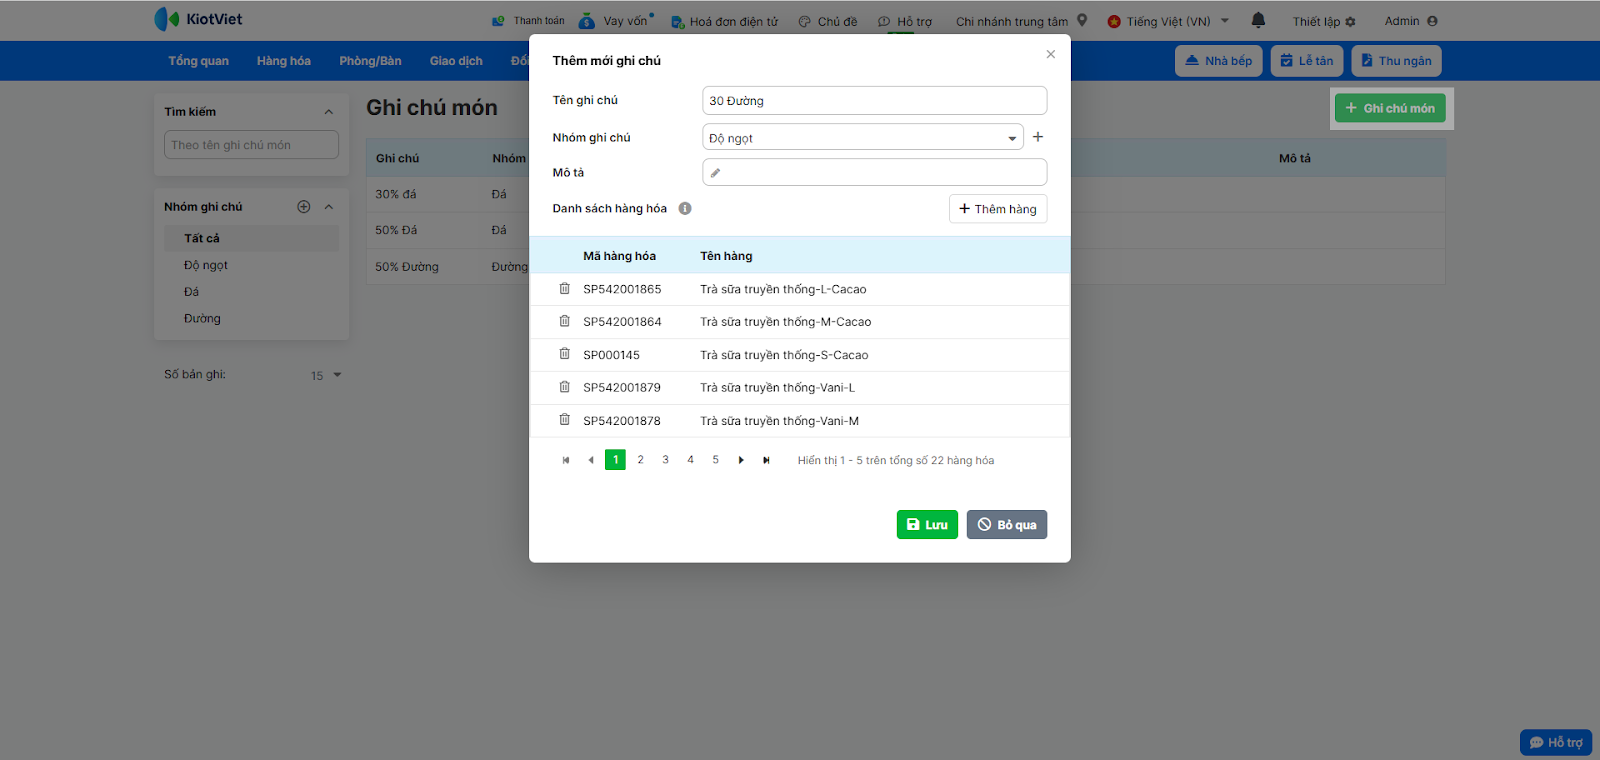Viewport: 1600px width, 760px height.
Task: Filter by Đá group in sidebar
Action: click(192, 292)
